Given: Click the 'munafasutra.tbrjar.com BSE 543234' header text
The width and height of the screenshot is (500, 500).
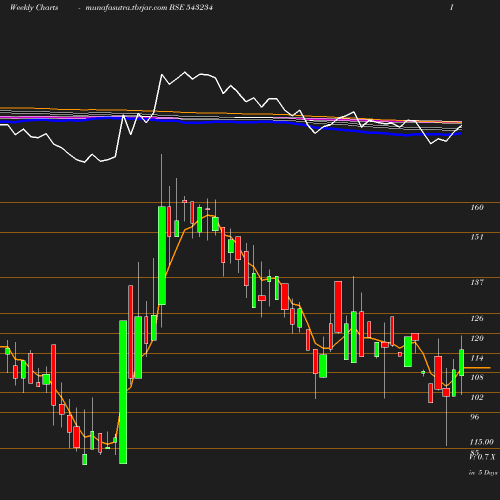Looking at the screenshot, I should point(149,8).
